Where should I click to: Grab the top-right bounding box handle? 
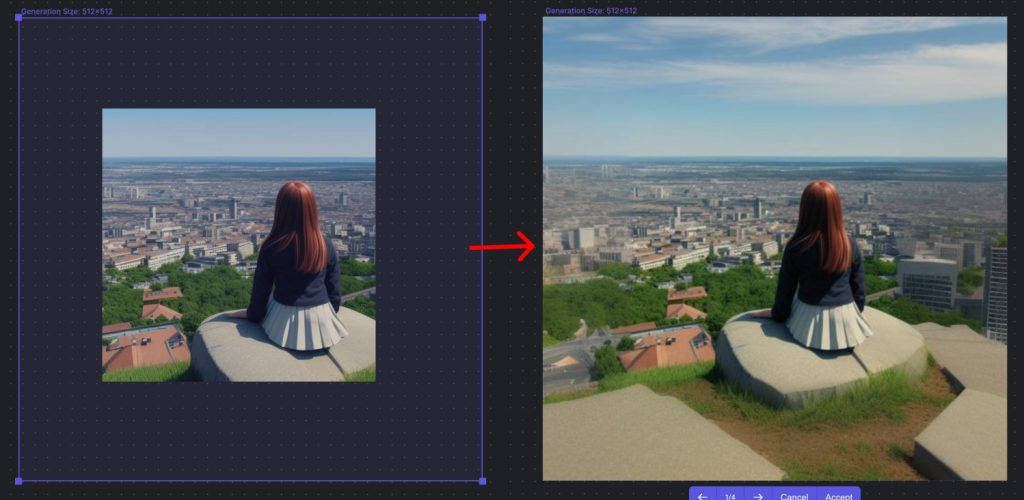(482, 18)
